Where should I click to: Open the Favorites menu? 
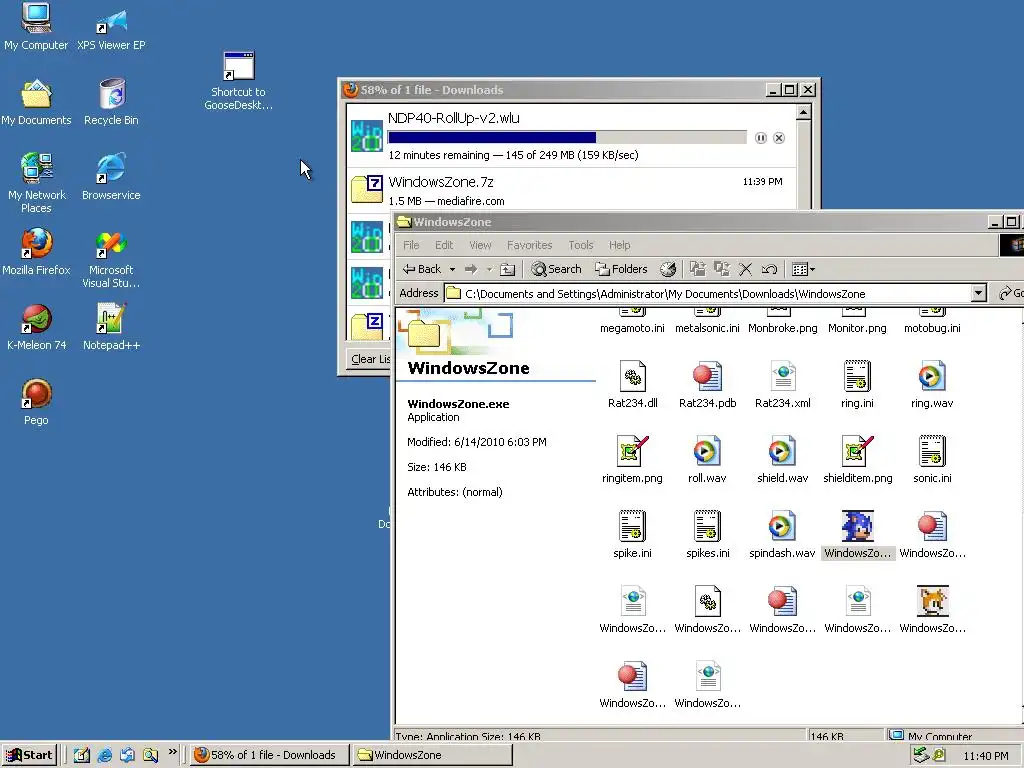point(530,245)
